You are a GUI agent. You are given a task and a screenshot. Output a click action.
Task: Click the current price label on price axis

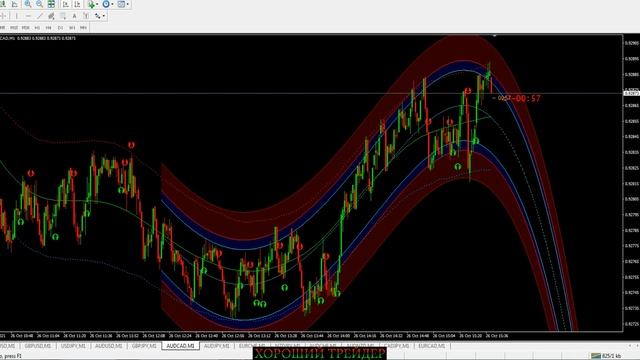tap(631, 93)
